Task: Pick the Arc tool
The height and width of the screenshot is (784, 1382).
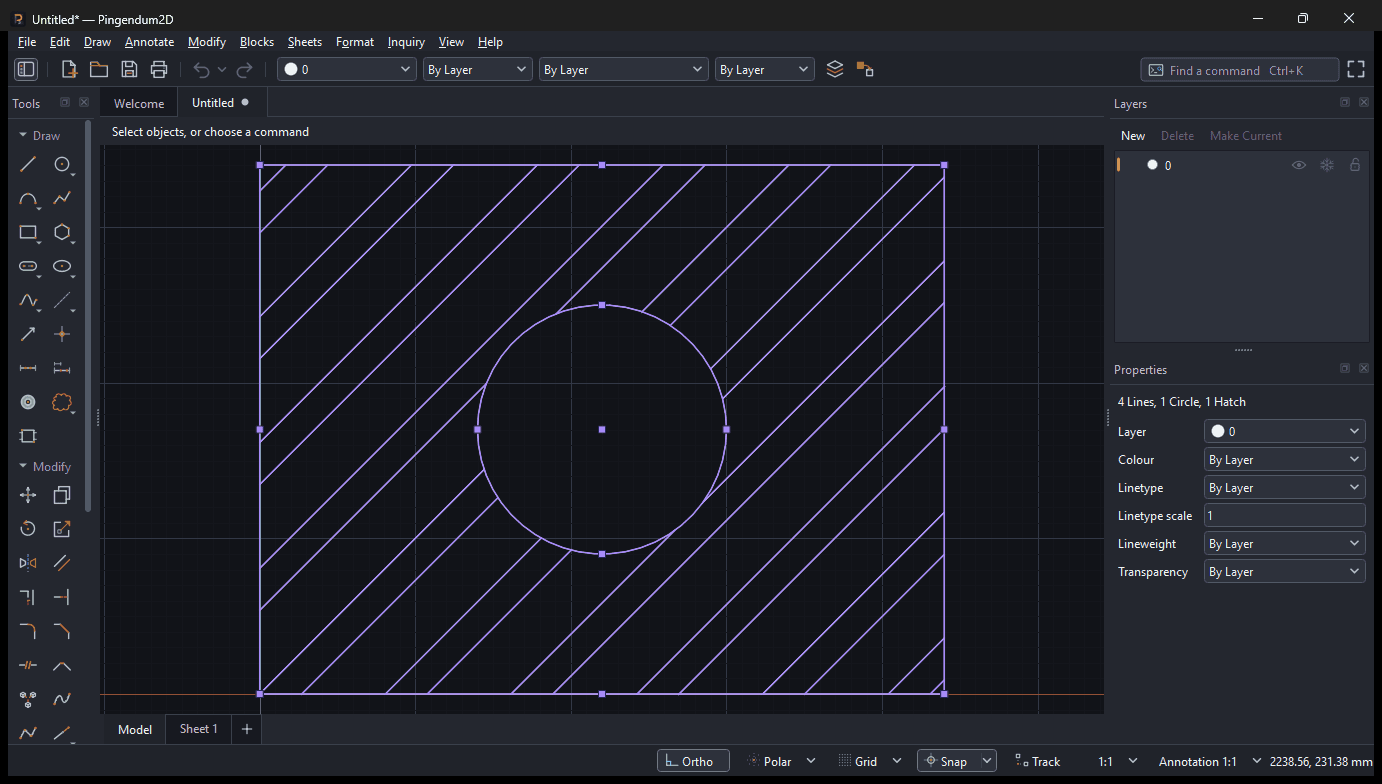Action: pyautogui.click(x=28, y=199)
